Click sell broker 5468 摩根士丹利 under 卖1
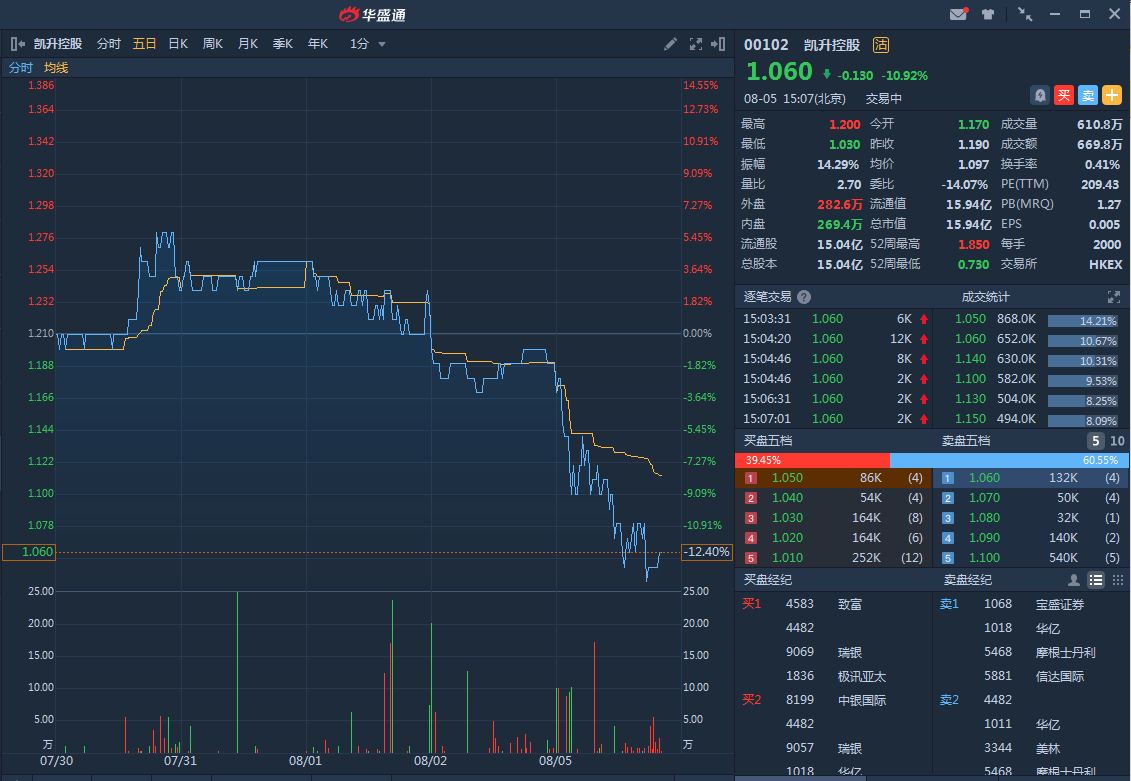 pos(1039,652)
